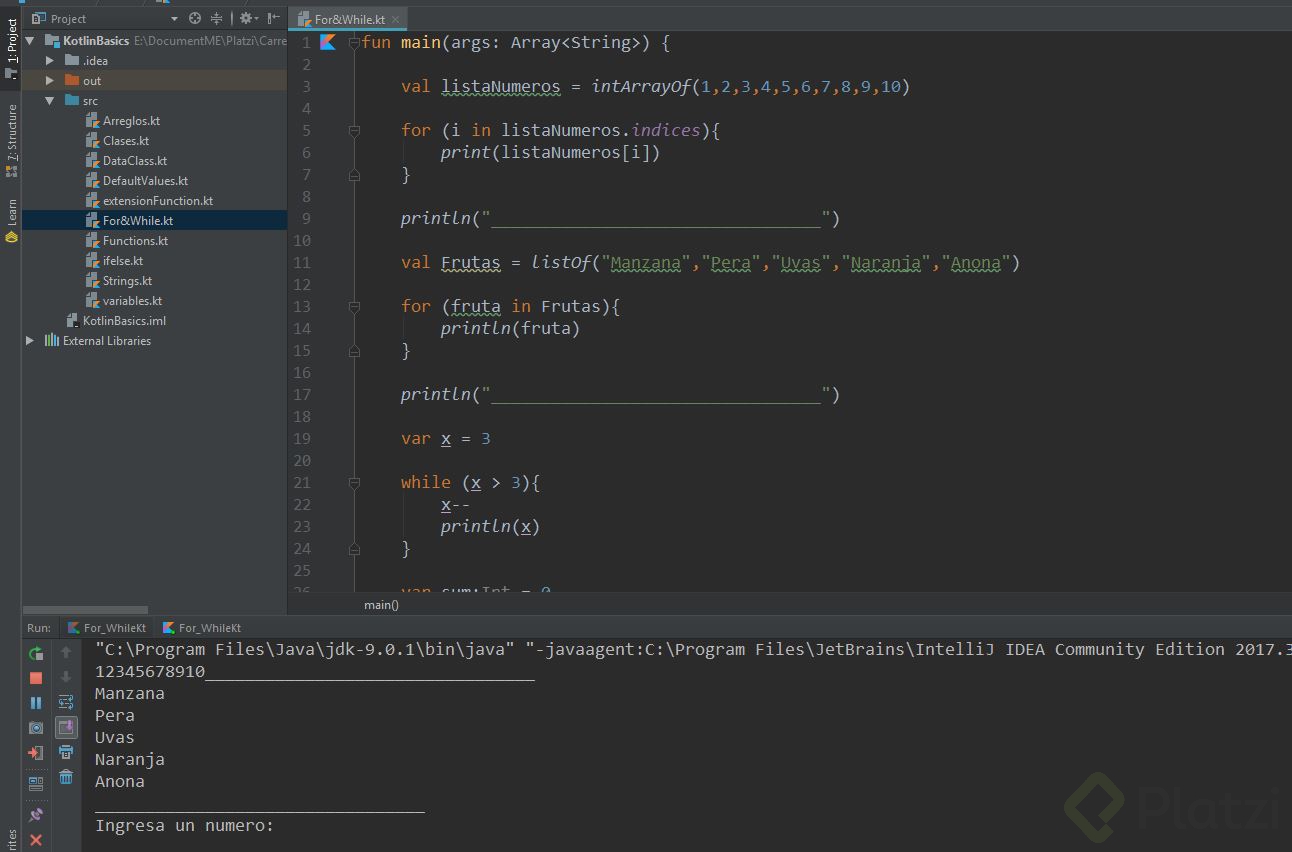Click the Rerun button in Run panel
Viewport: 1292px width, 852px height.
(36, 653)
